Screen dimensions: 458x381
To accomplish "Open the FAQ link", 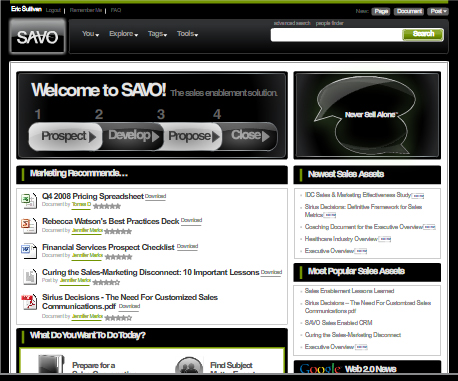I will pos(116,10).
